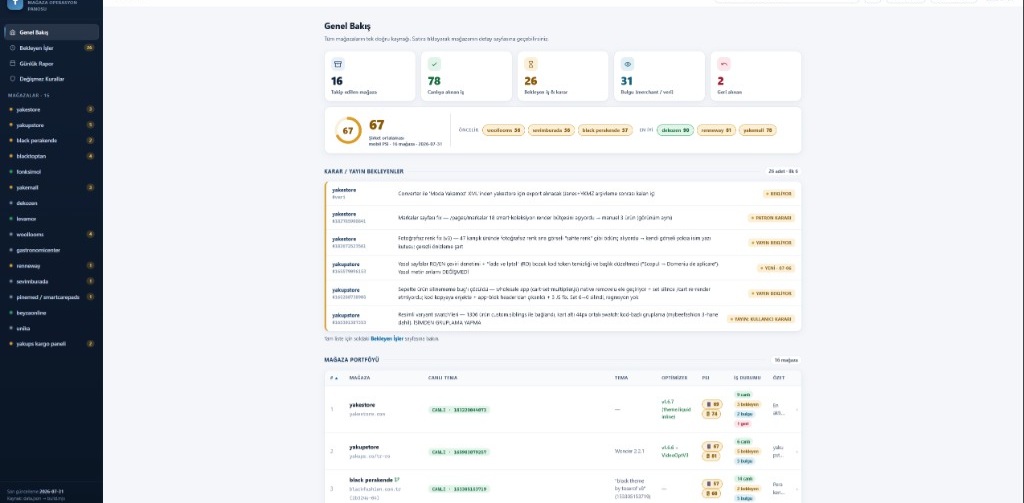Click the external link icon beside black perakende
The image size is (1024, 503).
tap(396, 479)
